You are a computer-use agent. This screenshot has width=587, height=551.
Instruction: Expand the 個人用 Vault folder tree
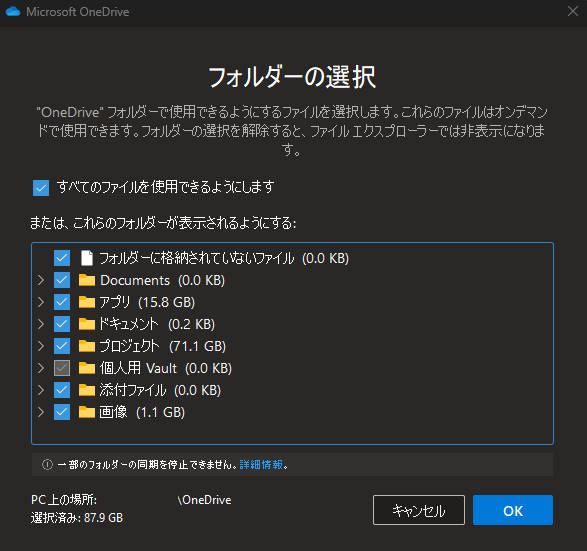coord(41,368)
